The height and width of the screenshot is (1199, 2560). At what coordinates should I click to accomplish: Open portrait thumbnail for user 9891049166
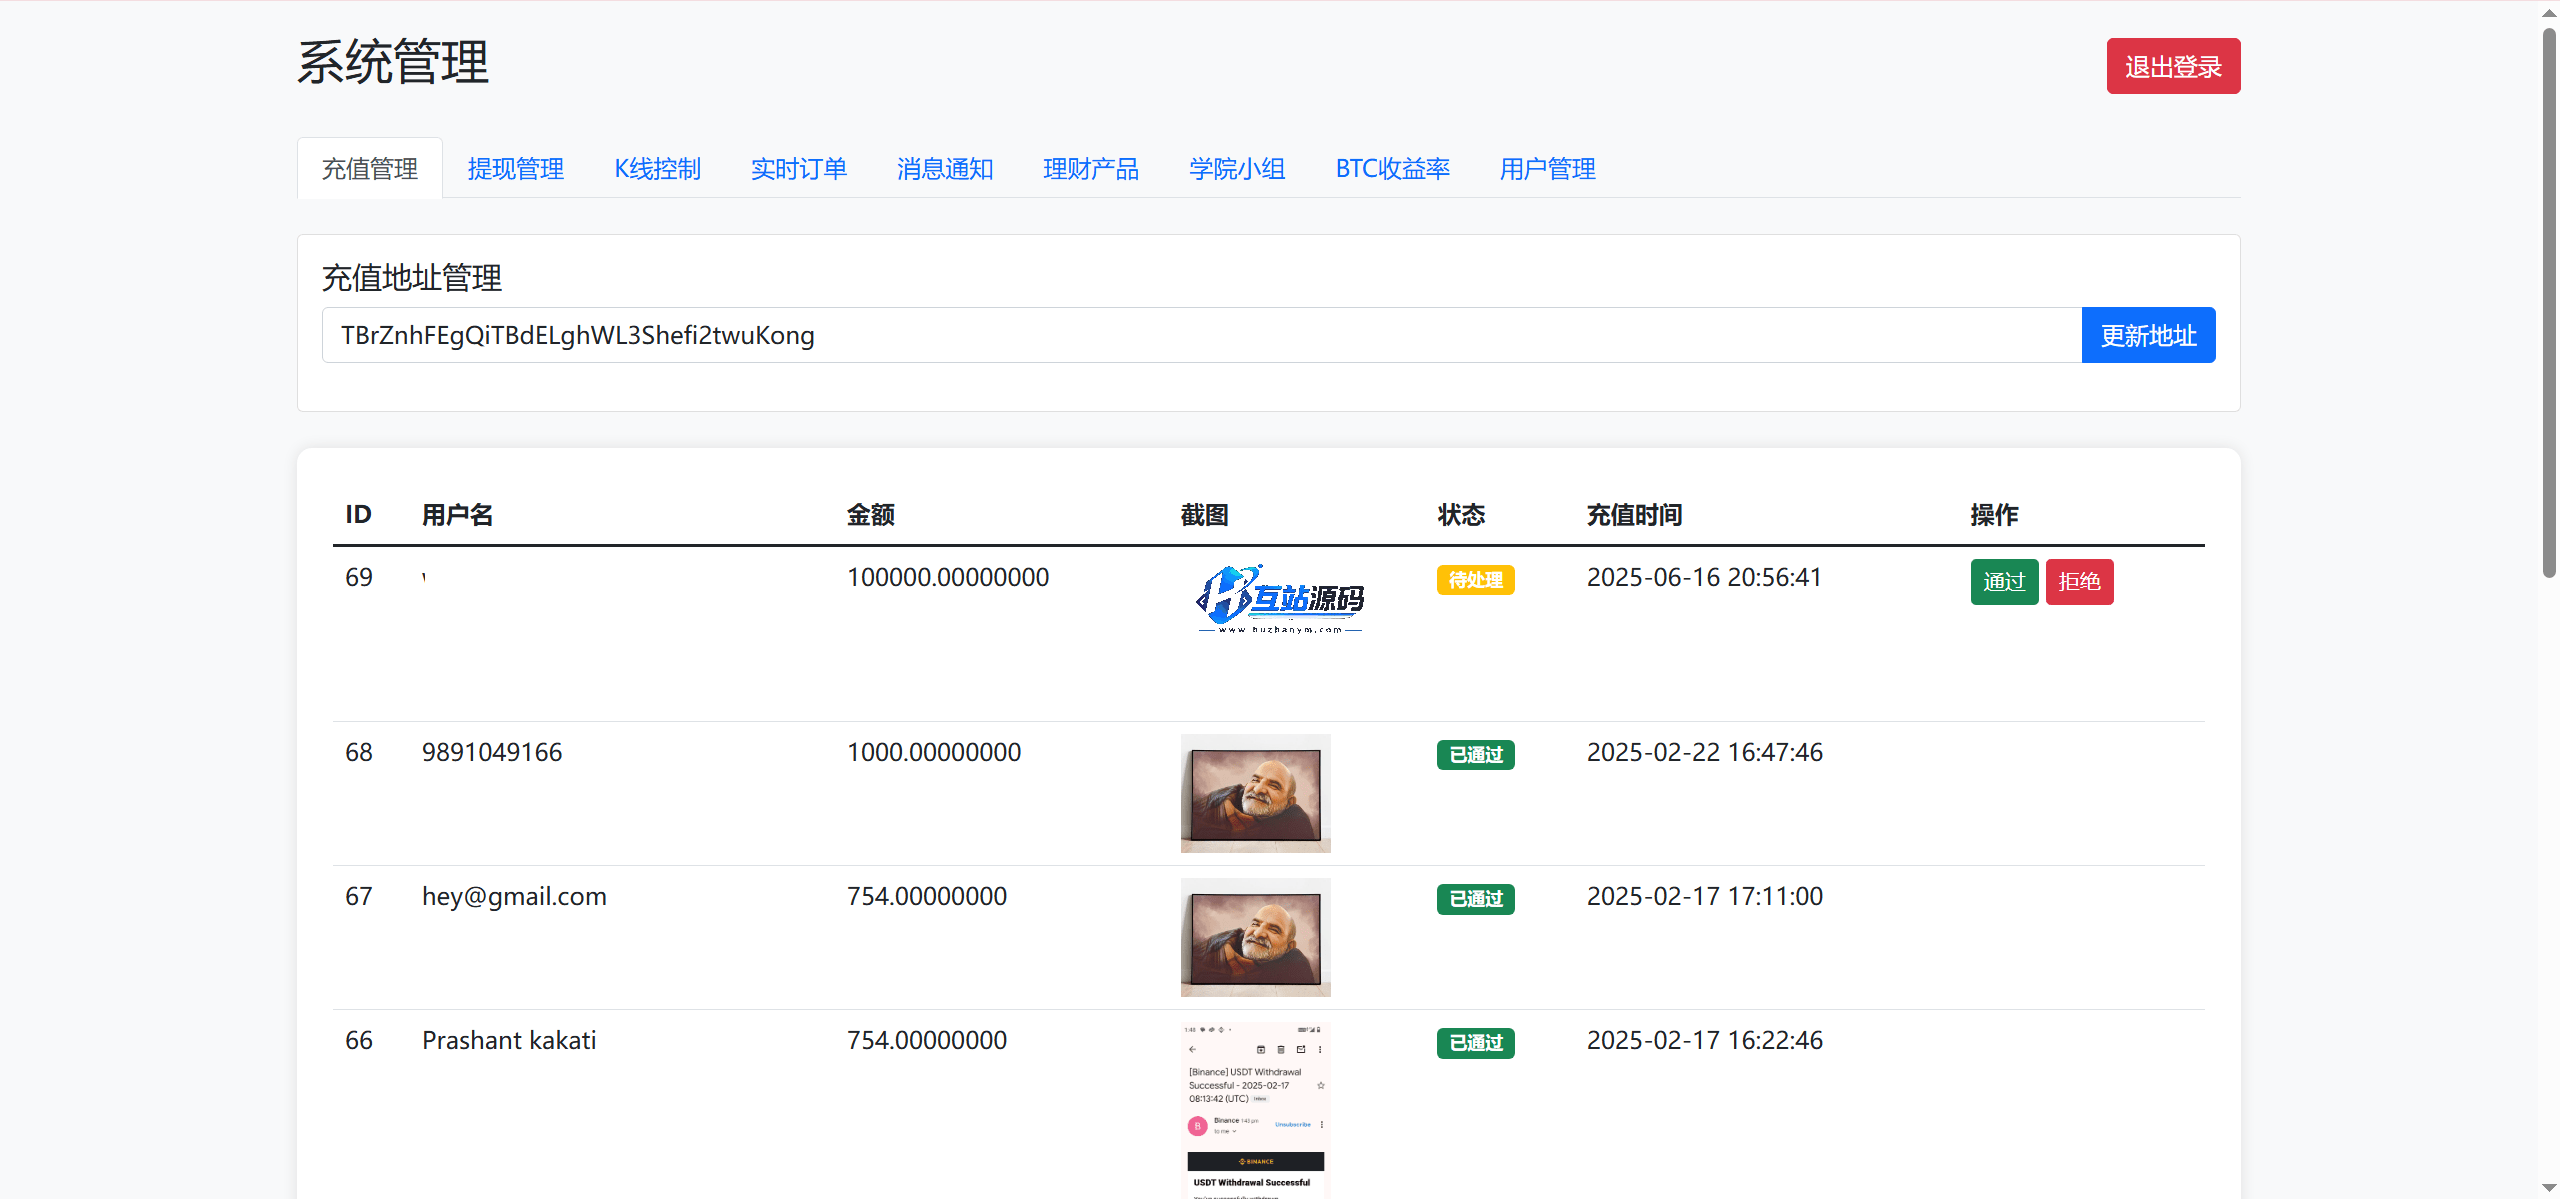1255,793
